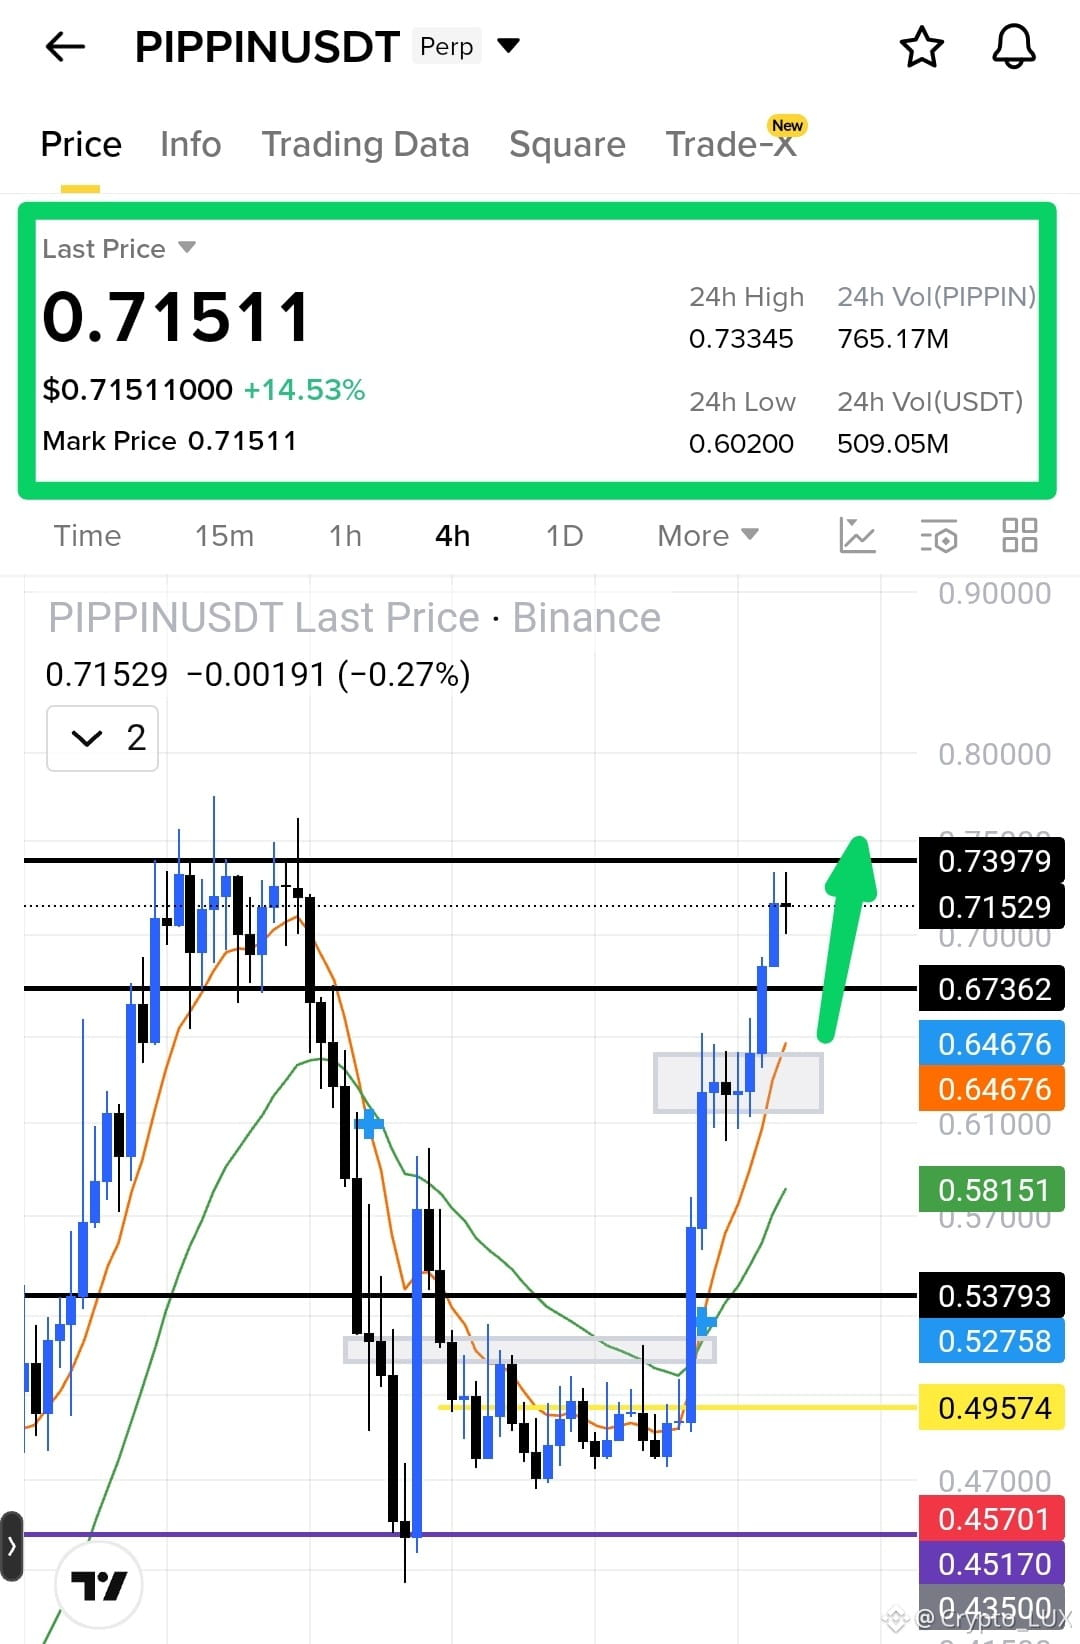Select the 1h chart interval

[x=345, y=536]
